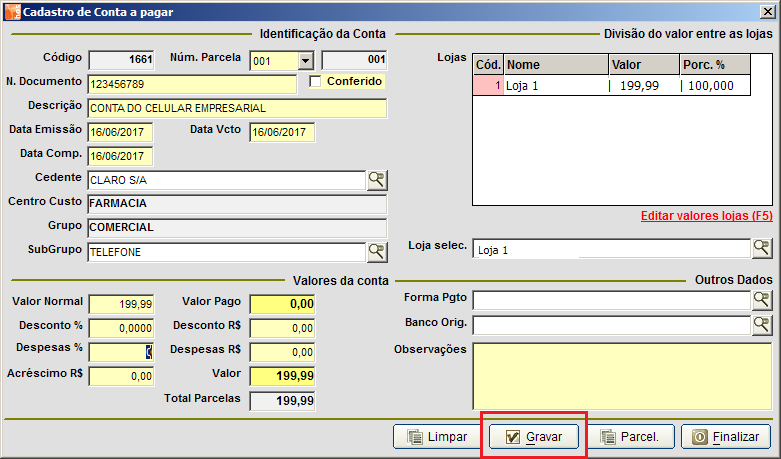This screenshot has width=781, height=459.
Task: Click the Valor Normal input field
Action: click(x=121, y=303)
